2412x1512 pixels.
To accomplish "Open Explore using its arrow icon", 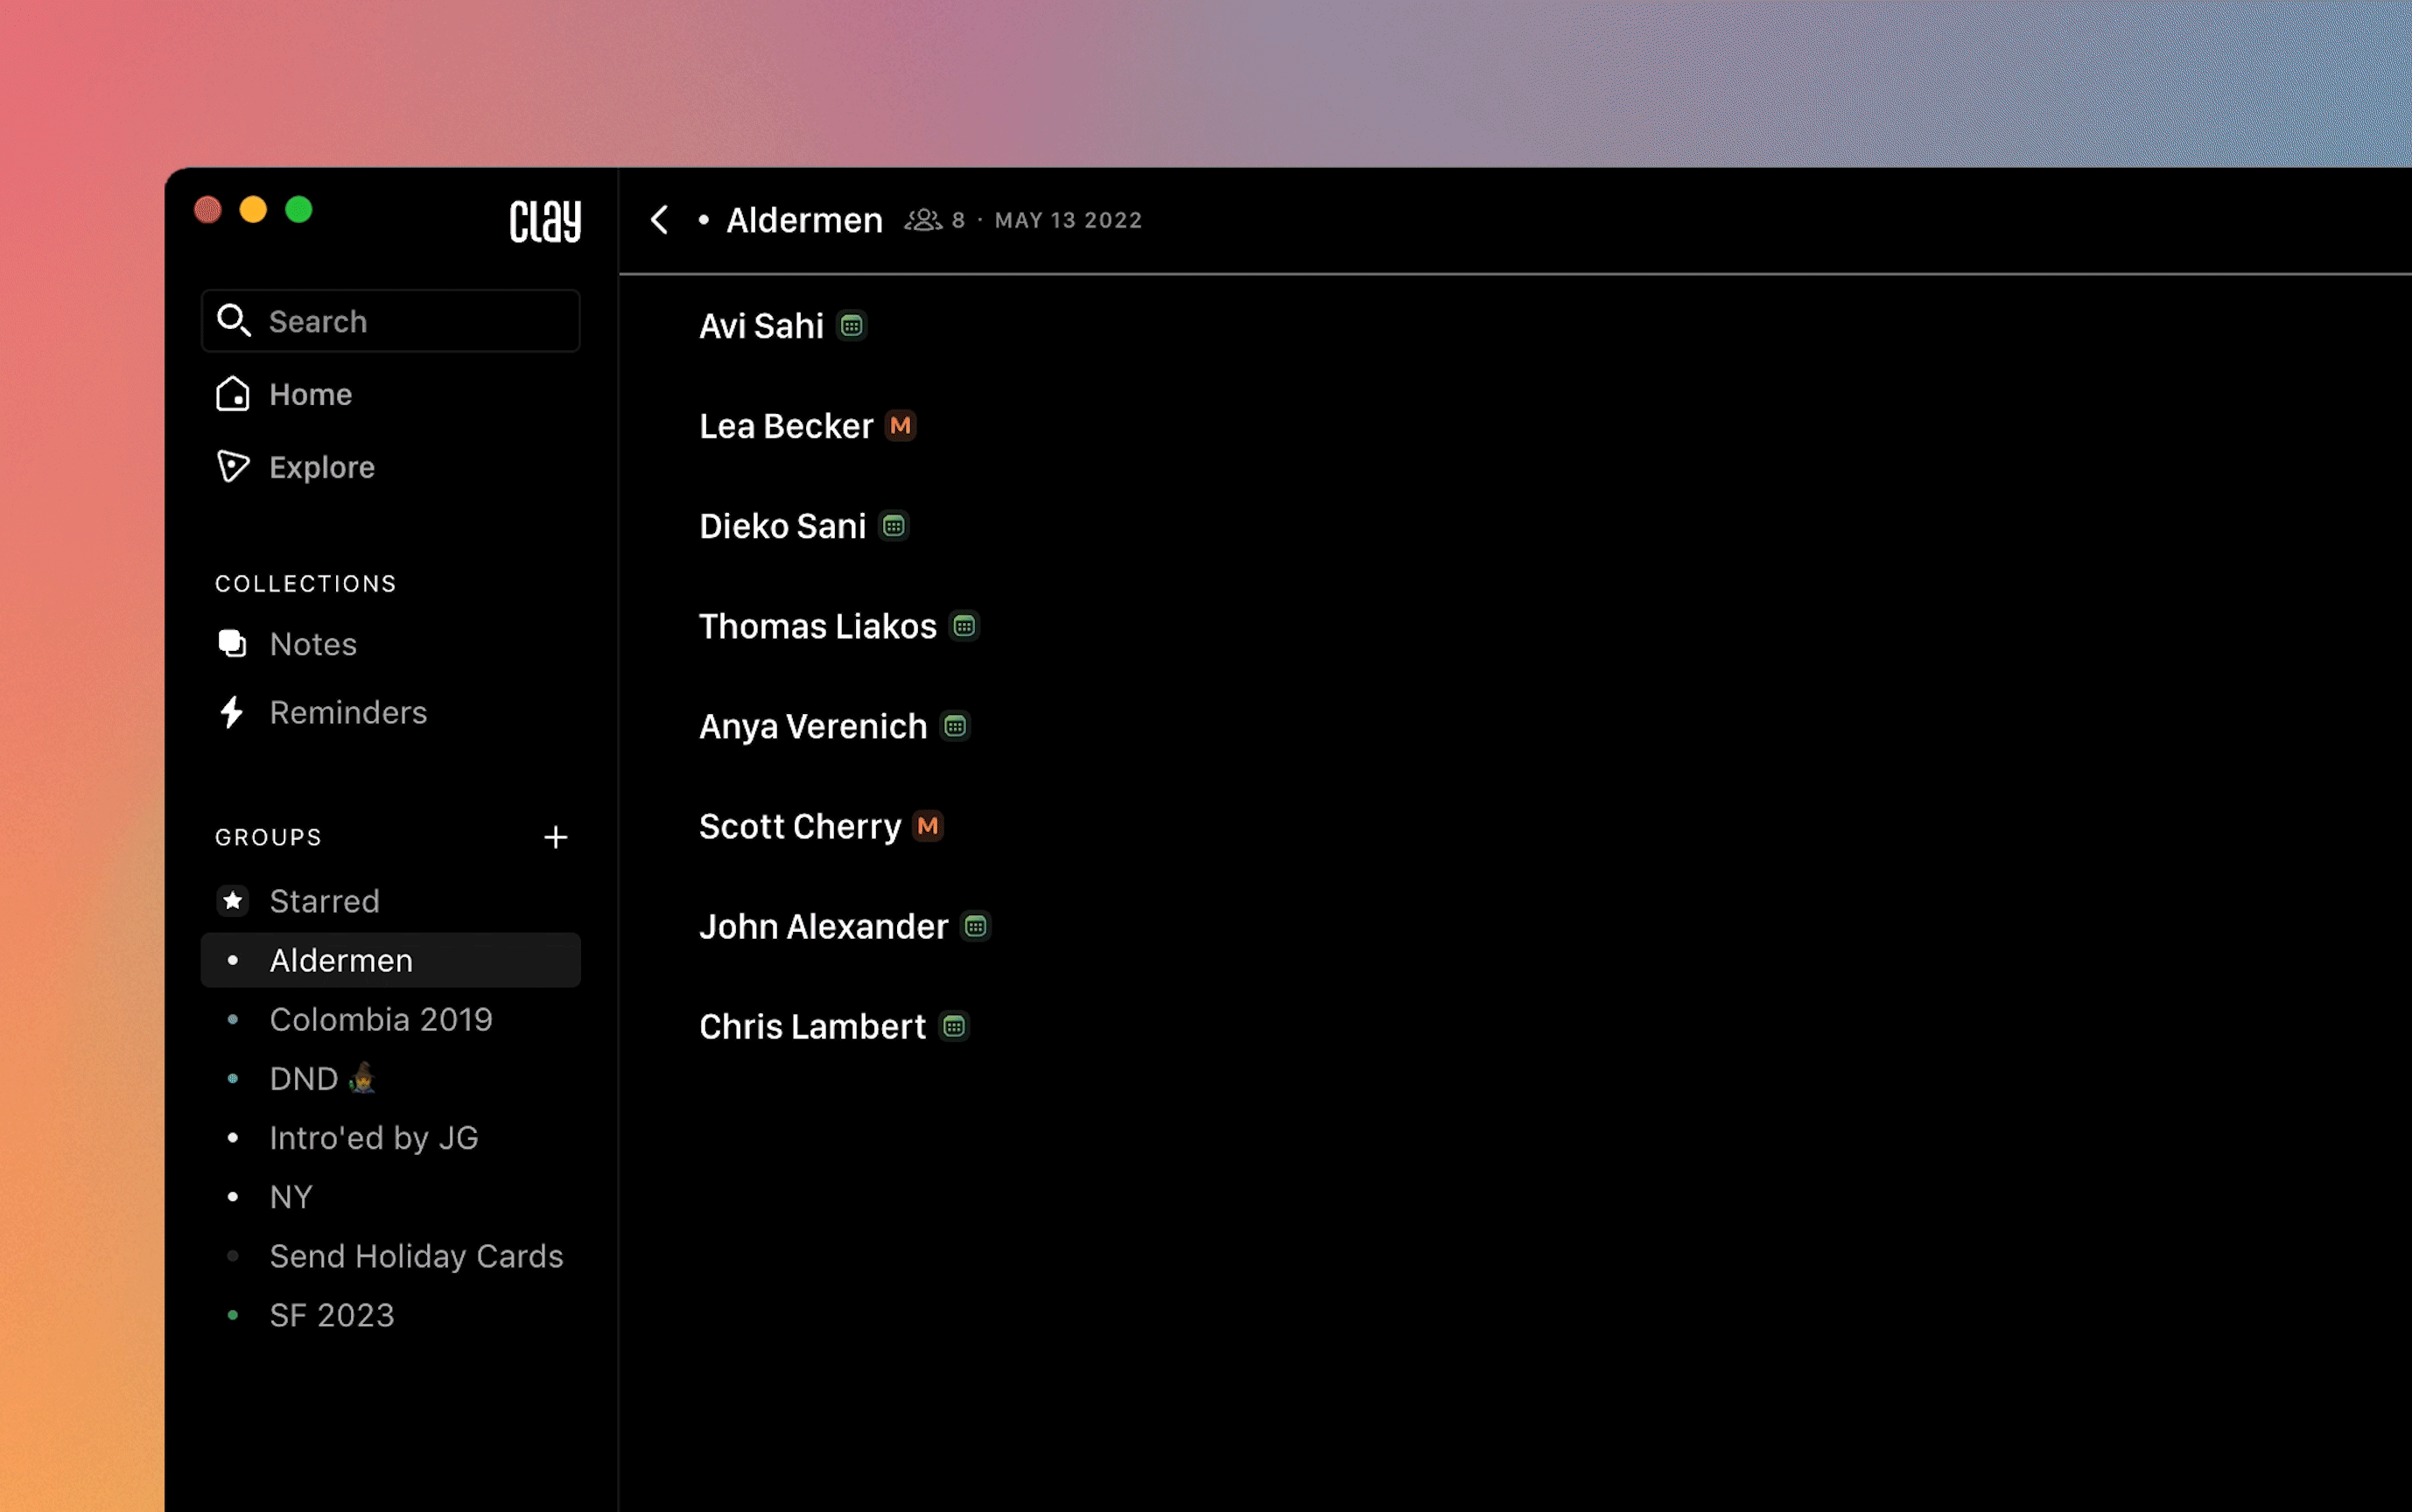I will (x=232, y=467).
